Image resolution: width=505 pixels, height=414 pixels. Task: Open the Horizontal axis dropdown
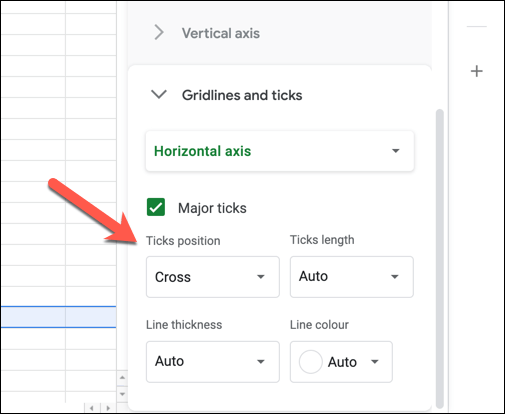coord(280,151)
